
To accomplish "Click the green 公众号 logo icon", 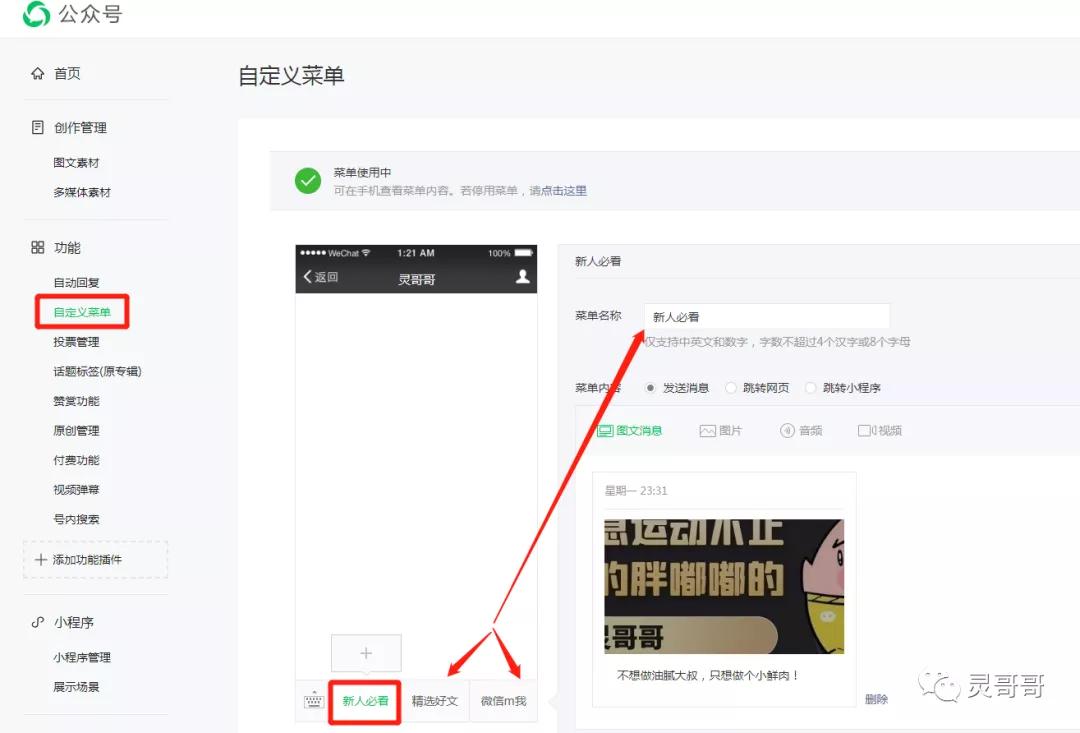I will 36,16.
